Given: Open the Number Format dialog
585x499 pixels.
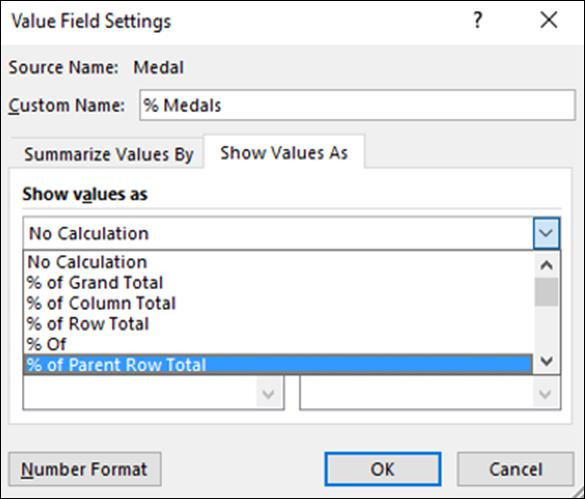Looking at the screenshot, I should tap(85, 469).
